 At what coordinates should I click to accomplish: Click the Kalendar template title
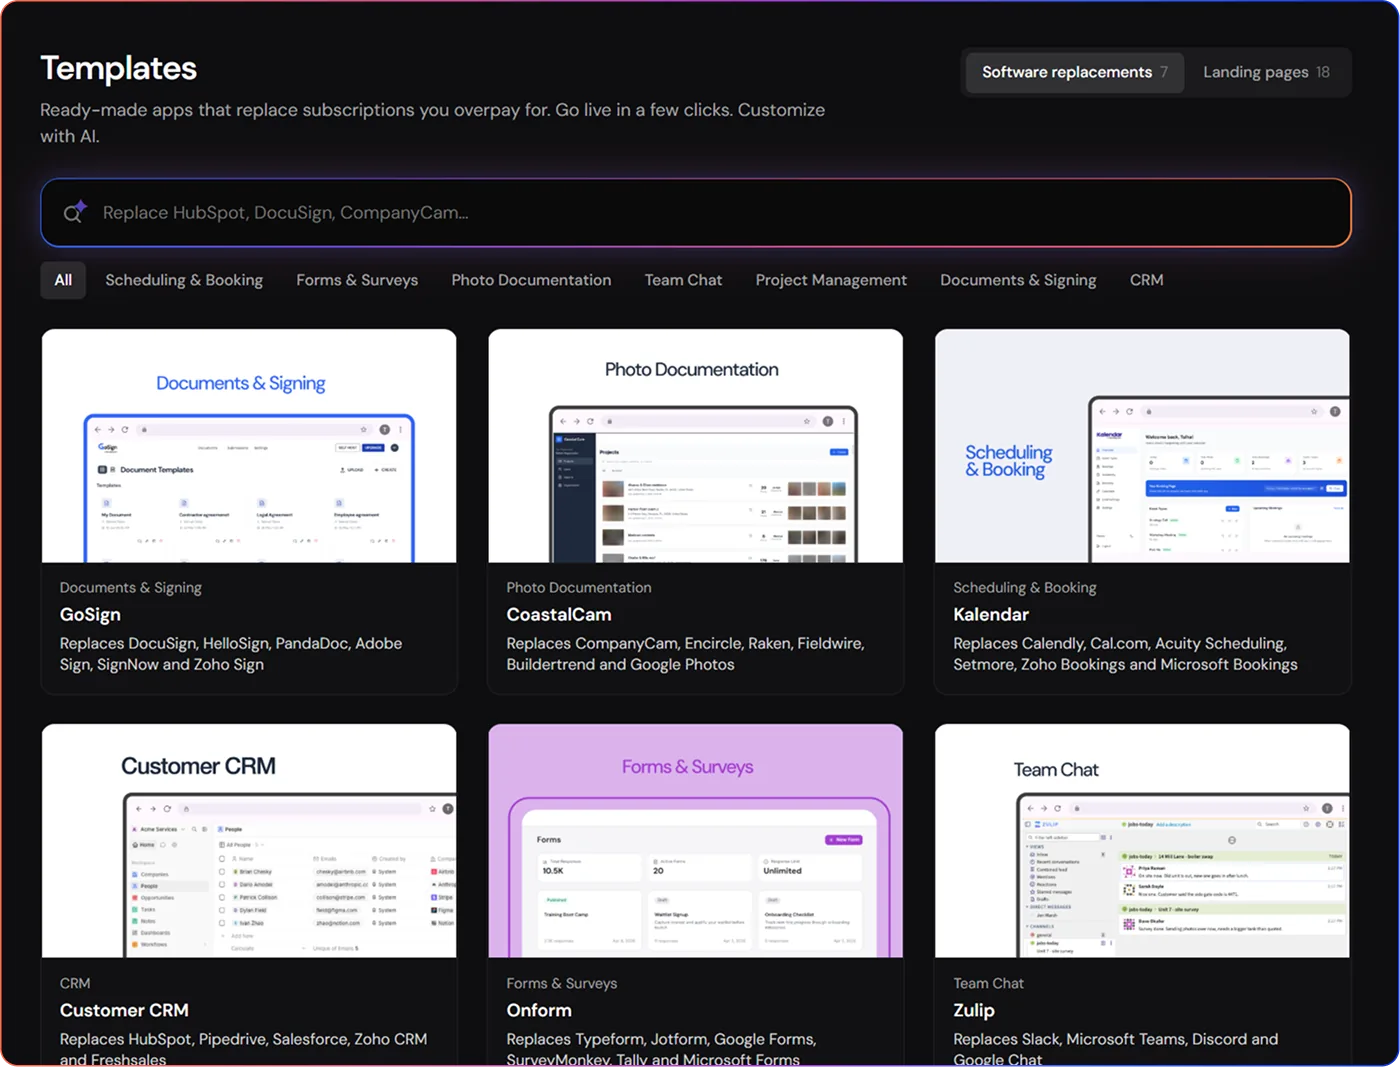pos(991,614)
